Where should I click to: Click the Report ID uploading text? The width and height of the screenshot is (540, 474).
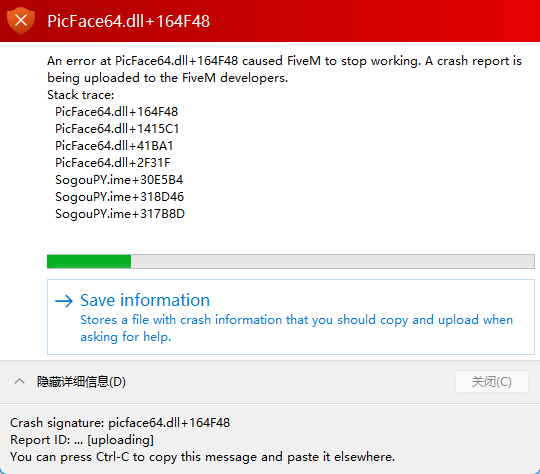click(x=82, y=440)
